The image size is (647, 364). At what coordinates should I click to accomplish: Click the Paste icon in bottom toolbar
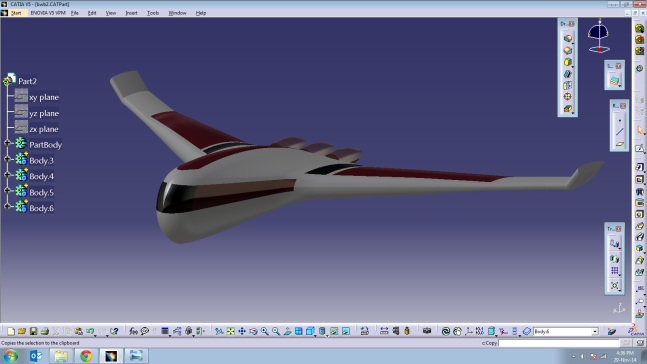pyautogui.click(x=78, y=331)
